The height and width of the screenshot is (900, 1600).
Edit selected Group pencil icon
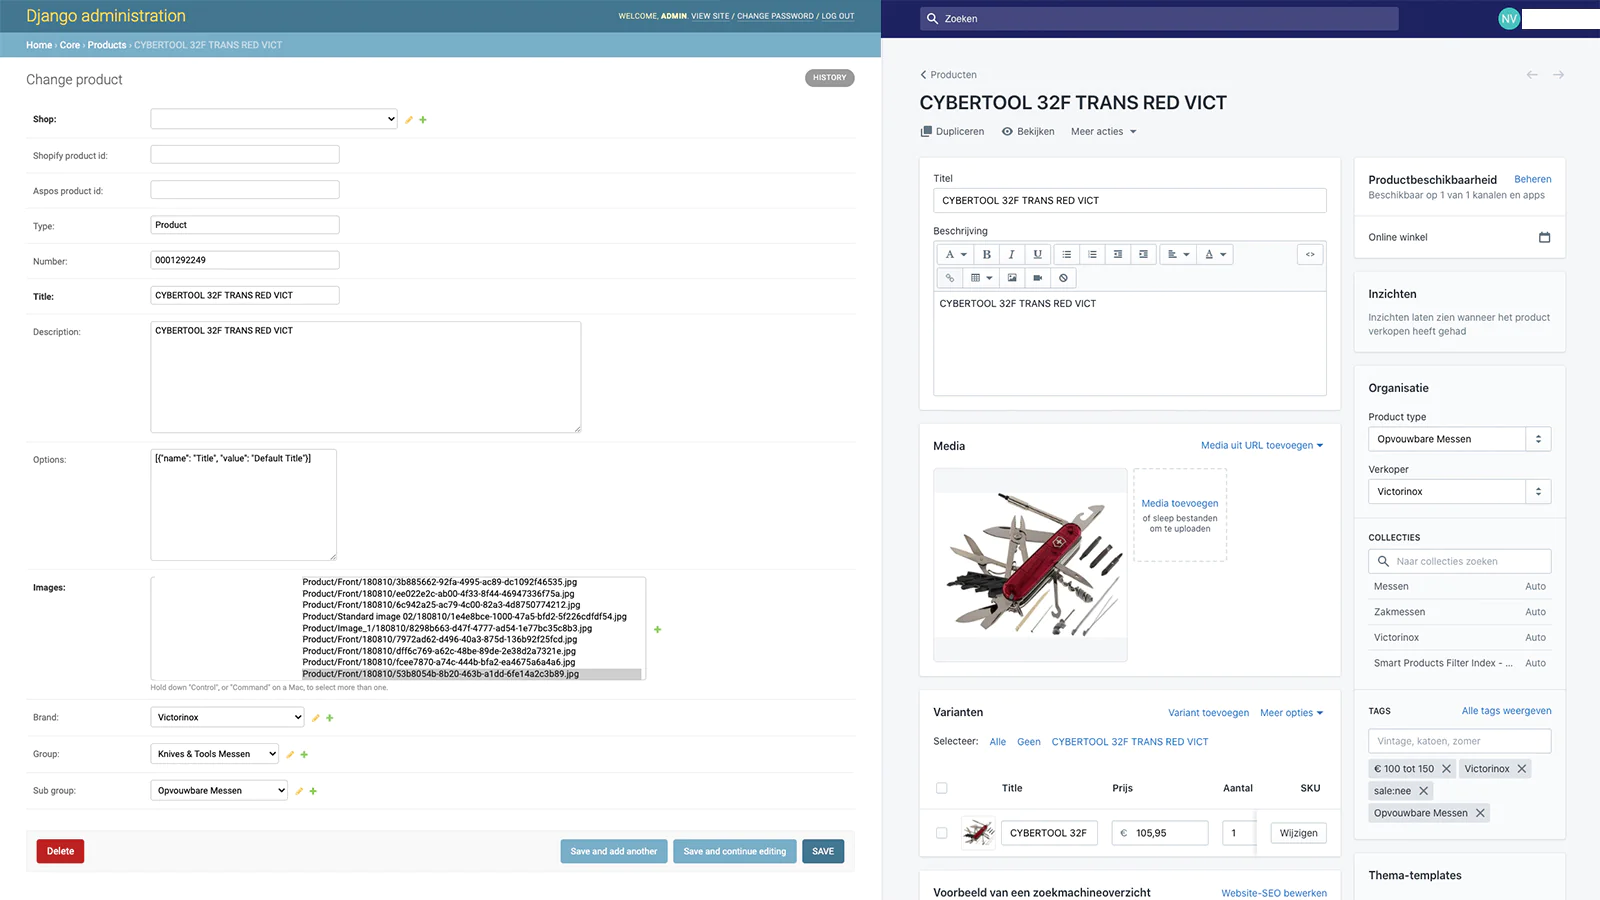(x=290, y=755)
